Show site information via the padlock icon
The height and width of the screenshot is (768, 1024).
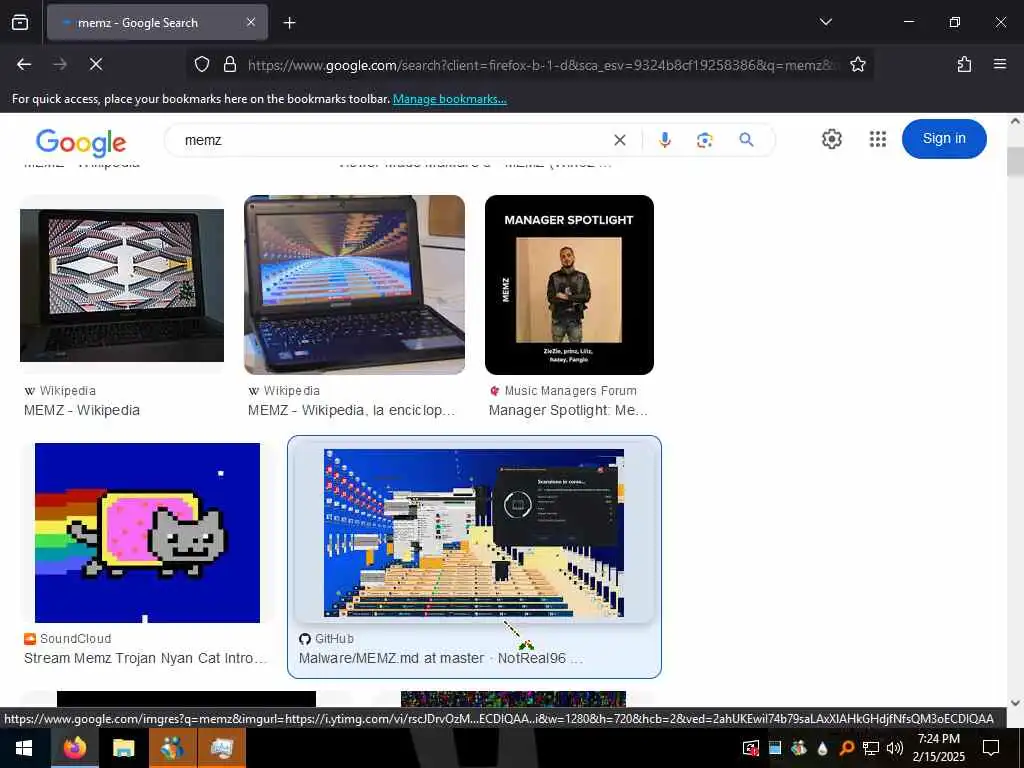230,64
